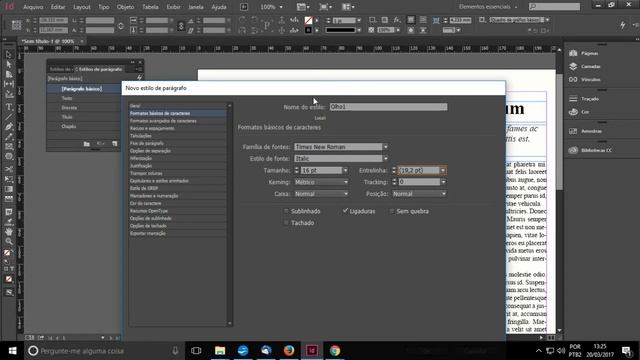This screenshot has width=640, height=360.
Task: Enable the Sublinhado checkbox
Action: coord(286,211)
